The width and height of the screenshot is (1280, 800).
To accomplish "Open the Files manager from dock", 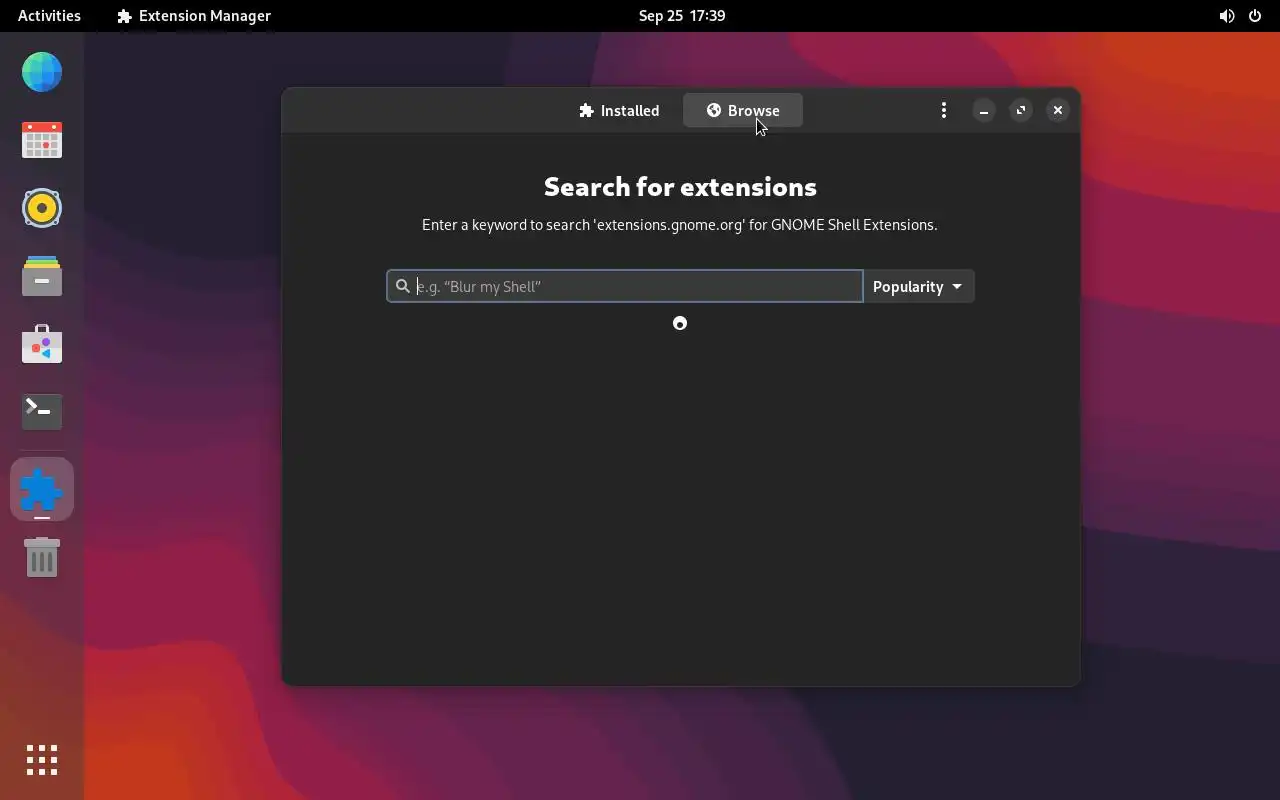I will [42, 276].
